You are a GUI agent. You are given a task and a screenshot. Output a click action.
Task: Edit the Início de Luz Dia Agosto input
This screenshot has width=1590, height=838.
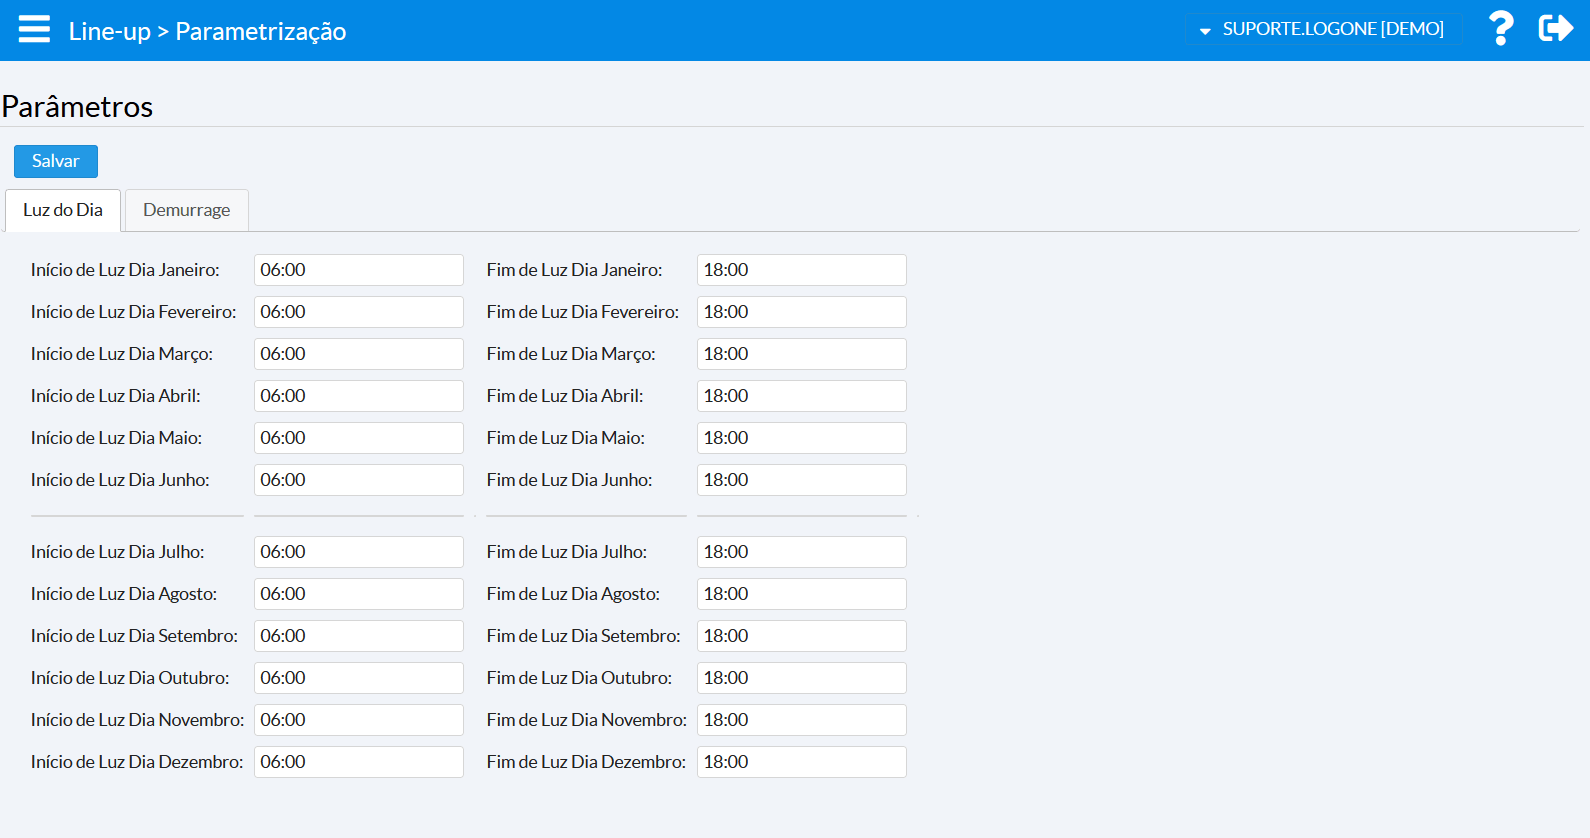(x=358, y=594)
